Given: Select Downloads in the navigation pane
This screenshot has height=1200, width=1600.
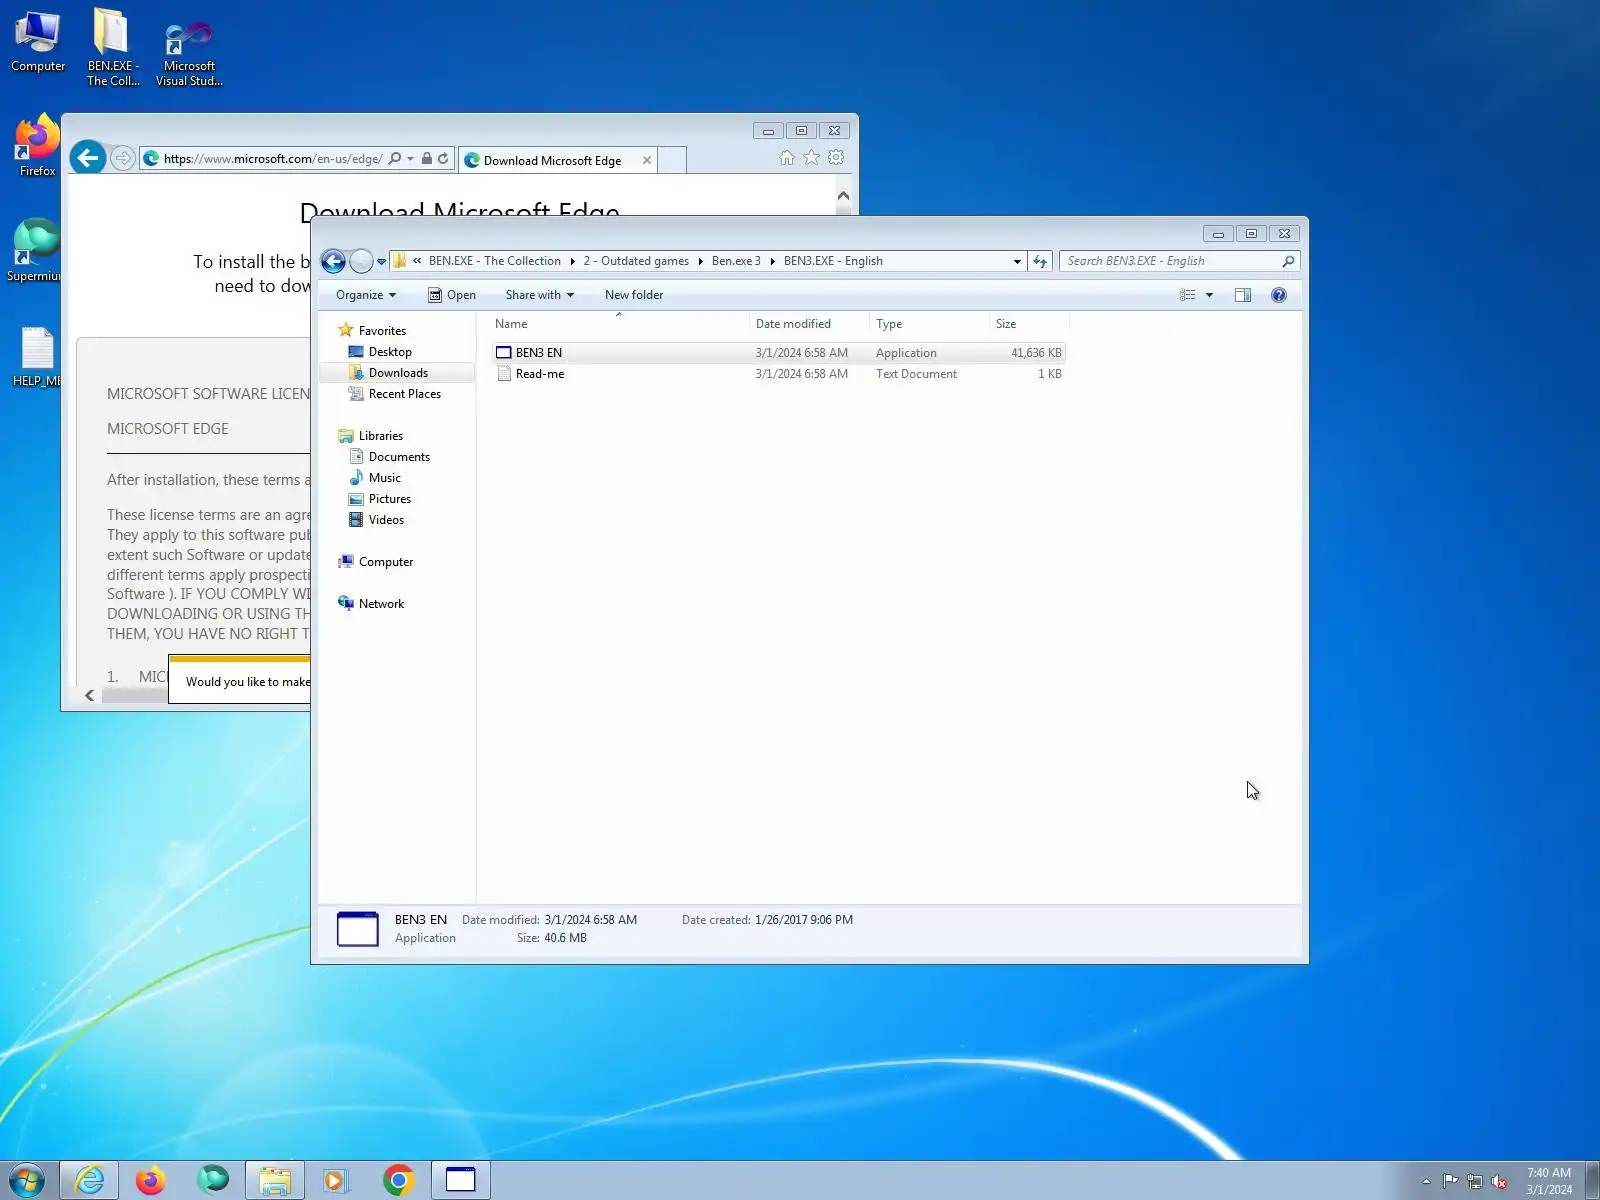Looking at the screenshot, I should click(398, 373).
